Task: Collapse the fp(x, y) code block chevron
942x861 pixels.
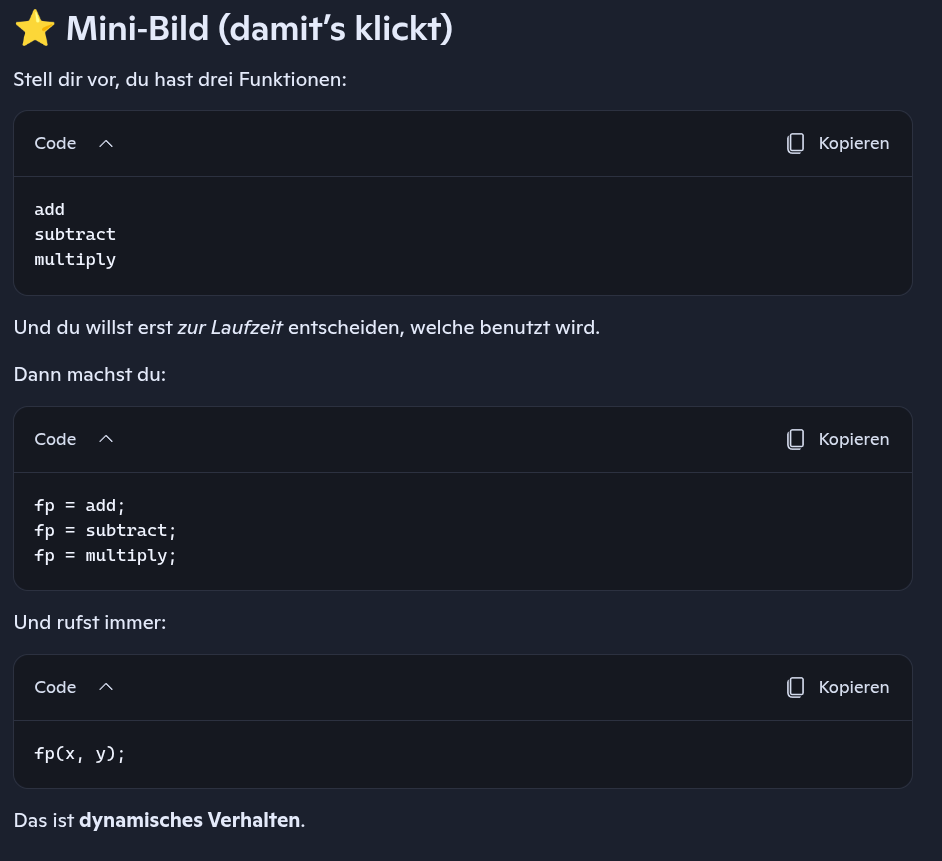Action: (x=106, y=687)
